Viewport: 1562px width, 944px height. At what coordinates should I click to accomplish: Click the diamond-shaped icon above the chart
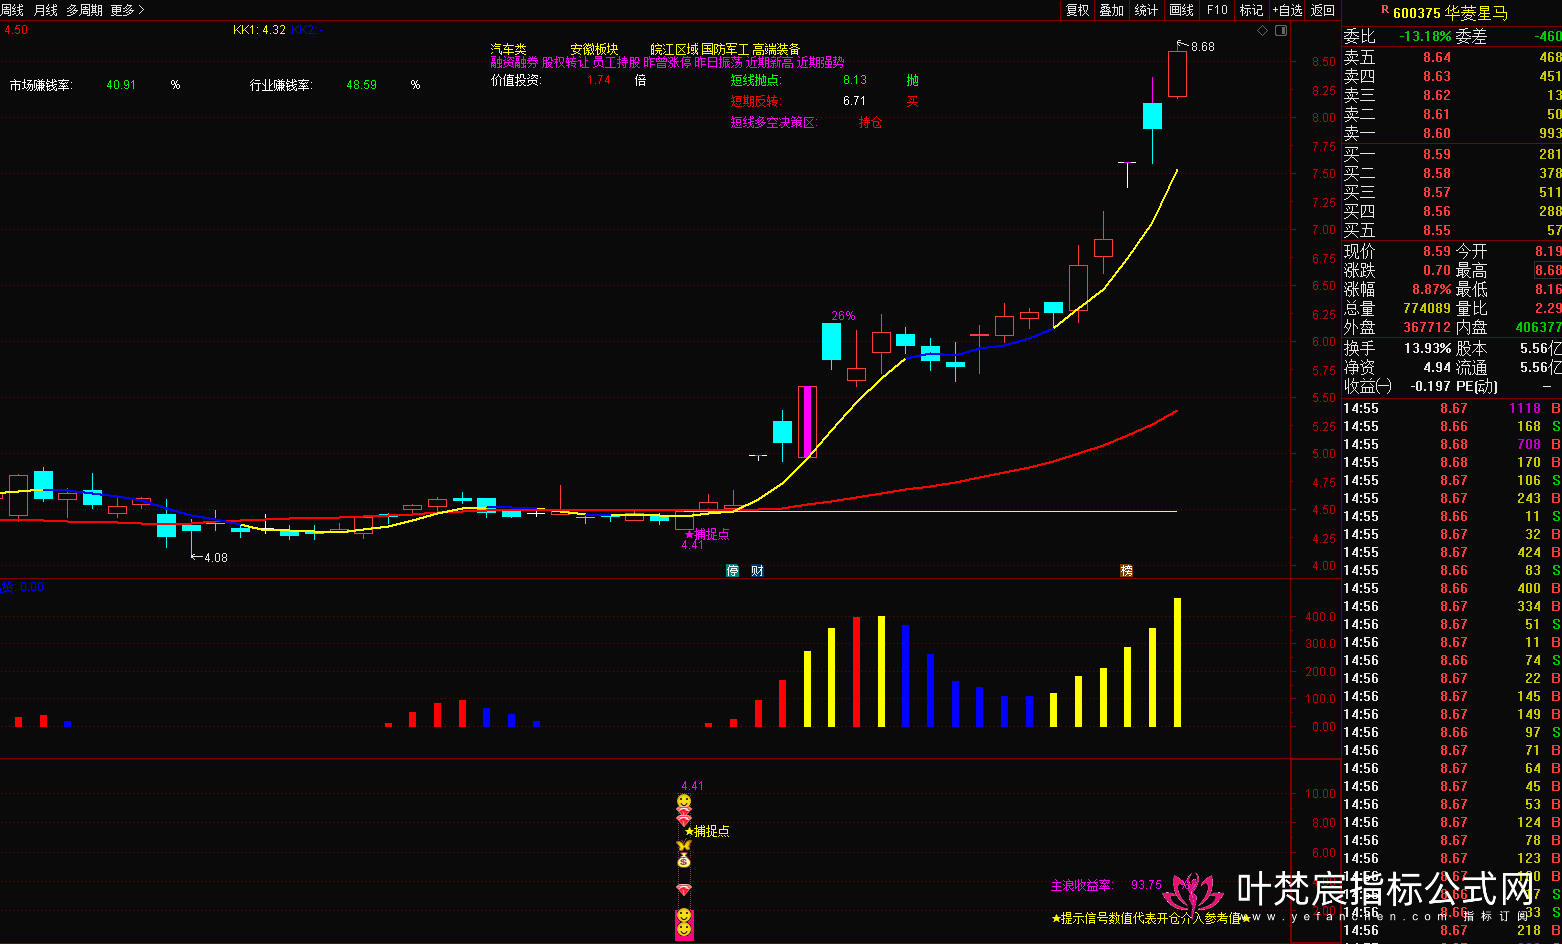click(1264, 32)
